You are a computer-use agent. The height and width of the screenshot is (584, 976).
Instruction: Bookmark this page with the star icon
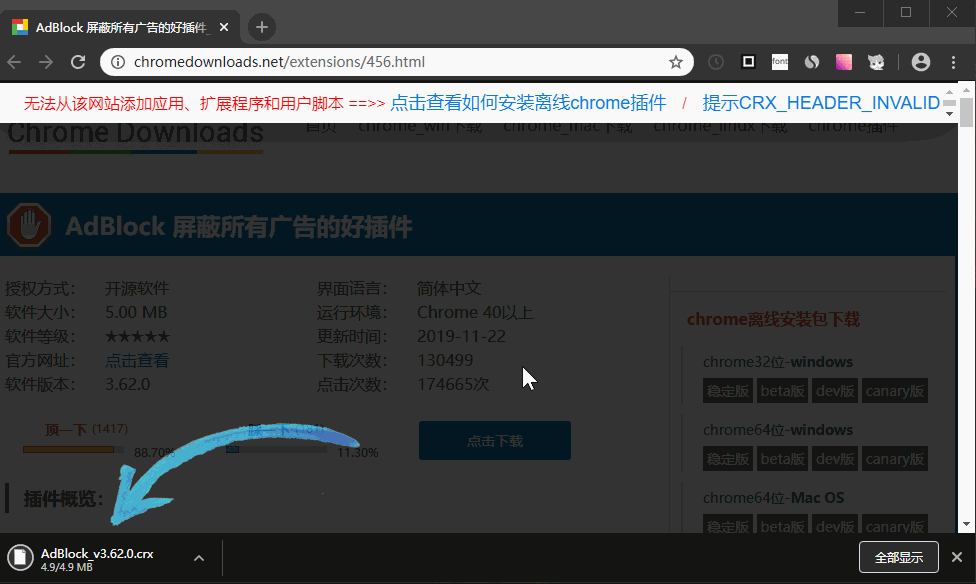click(x=676, y=62)
